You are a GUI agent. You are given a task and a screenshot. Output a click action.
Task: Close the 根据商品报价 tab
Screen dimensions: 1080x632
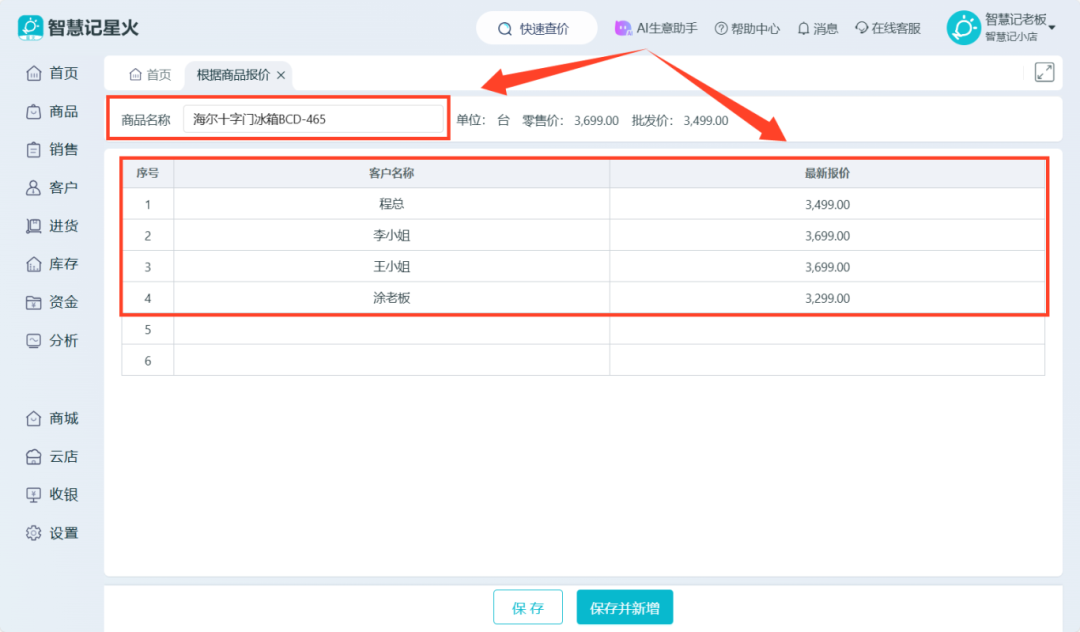pyautogui.click(x=281, y=75)
